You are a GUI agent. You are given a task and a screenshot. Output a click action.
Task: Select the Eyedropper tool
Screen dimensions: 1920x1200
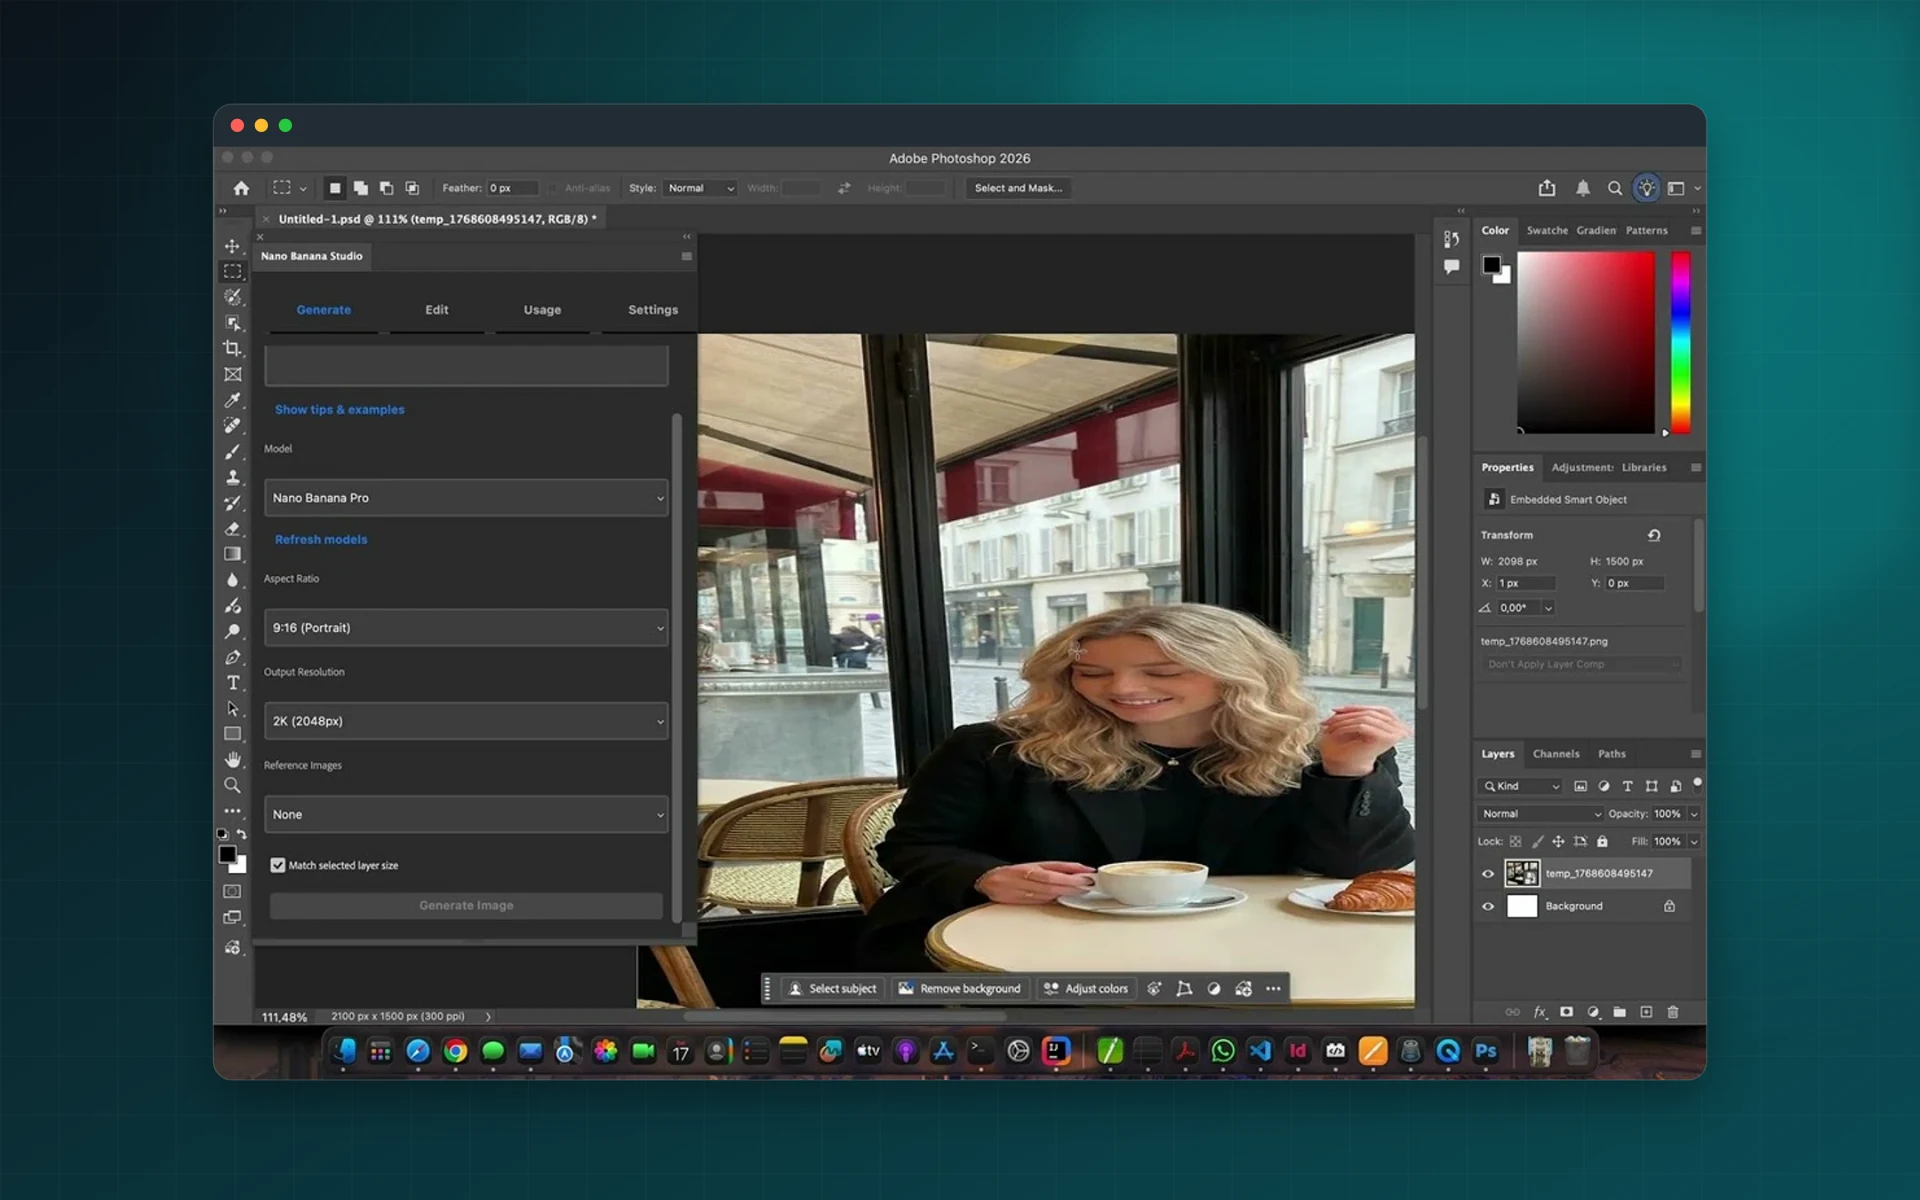(232, 400)
